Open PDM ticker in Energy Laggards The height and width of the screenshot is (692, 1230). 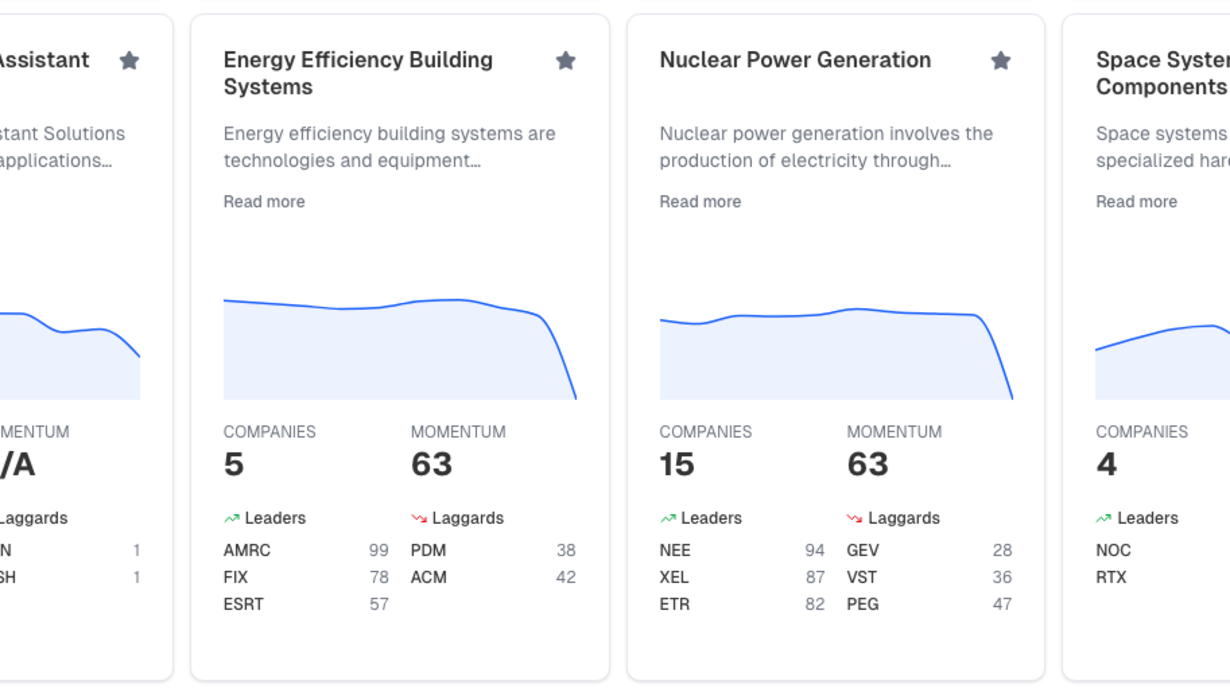coord(428,550)
